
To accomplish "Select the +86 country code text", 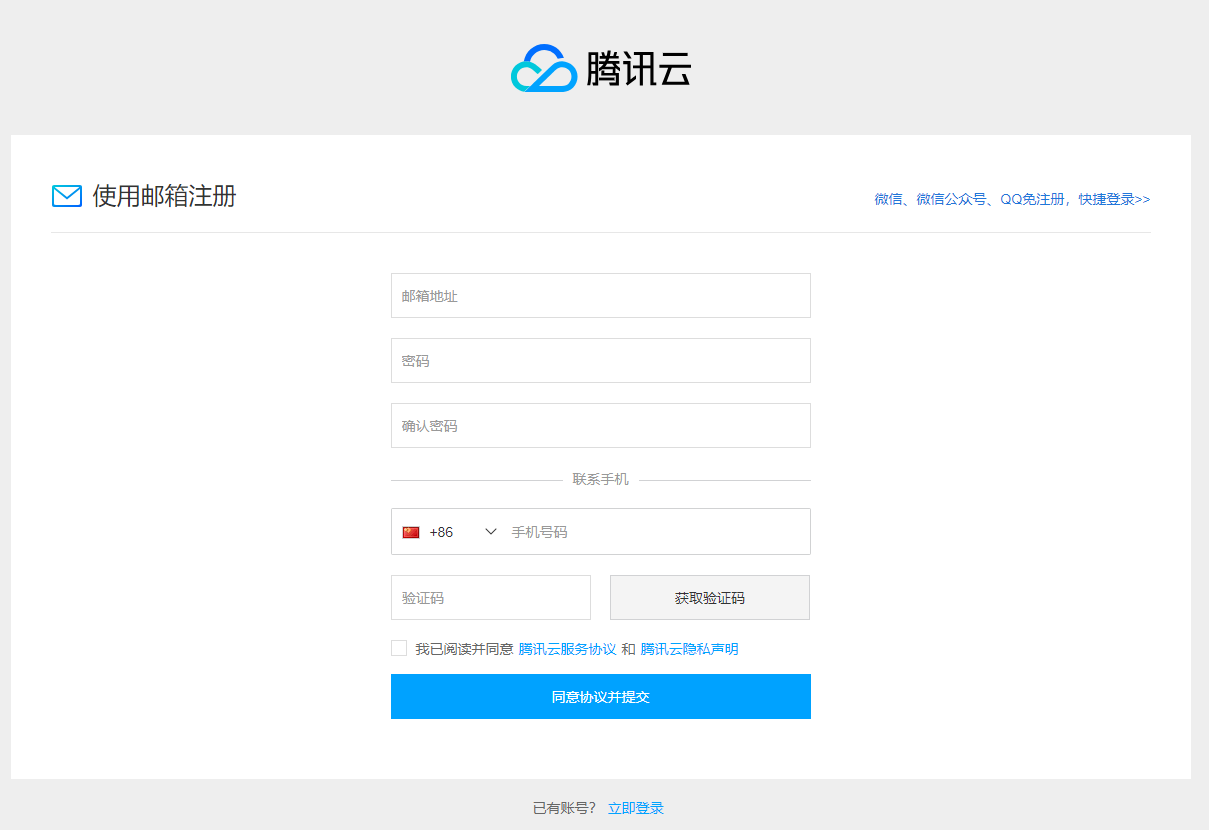I will 441,532.
